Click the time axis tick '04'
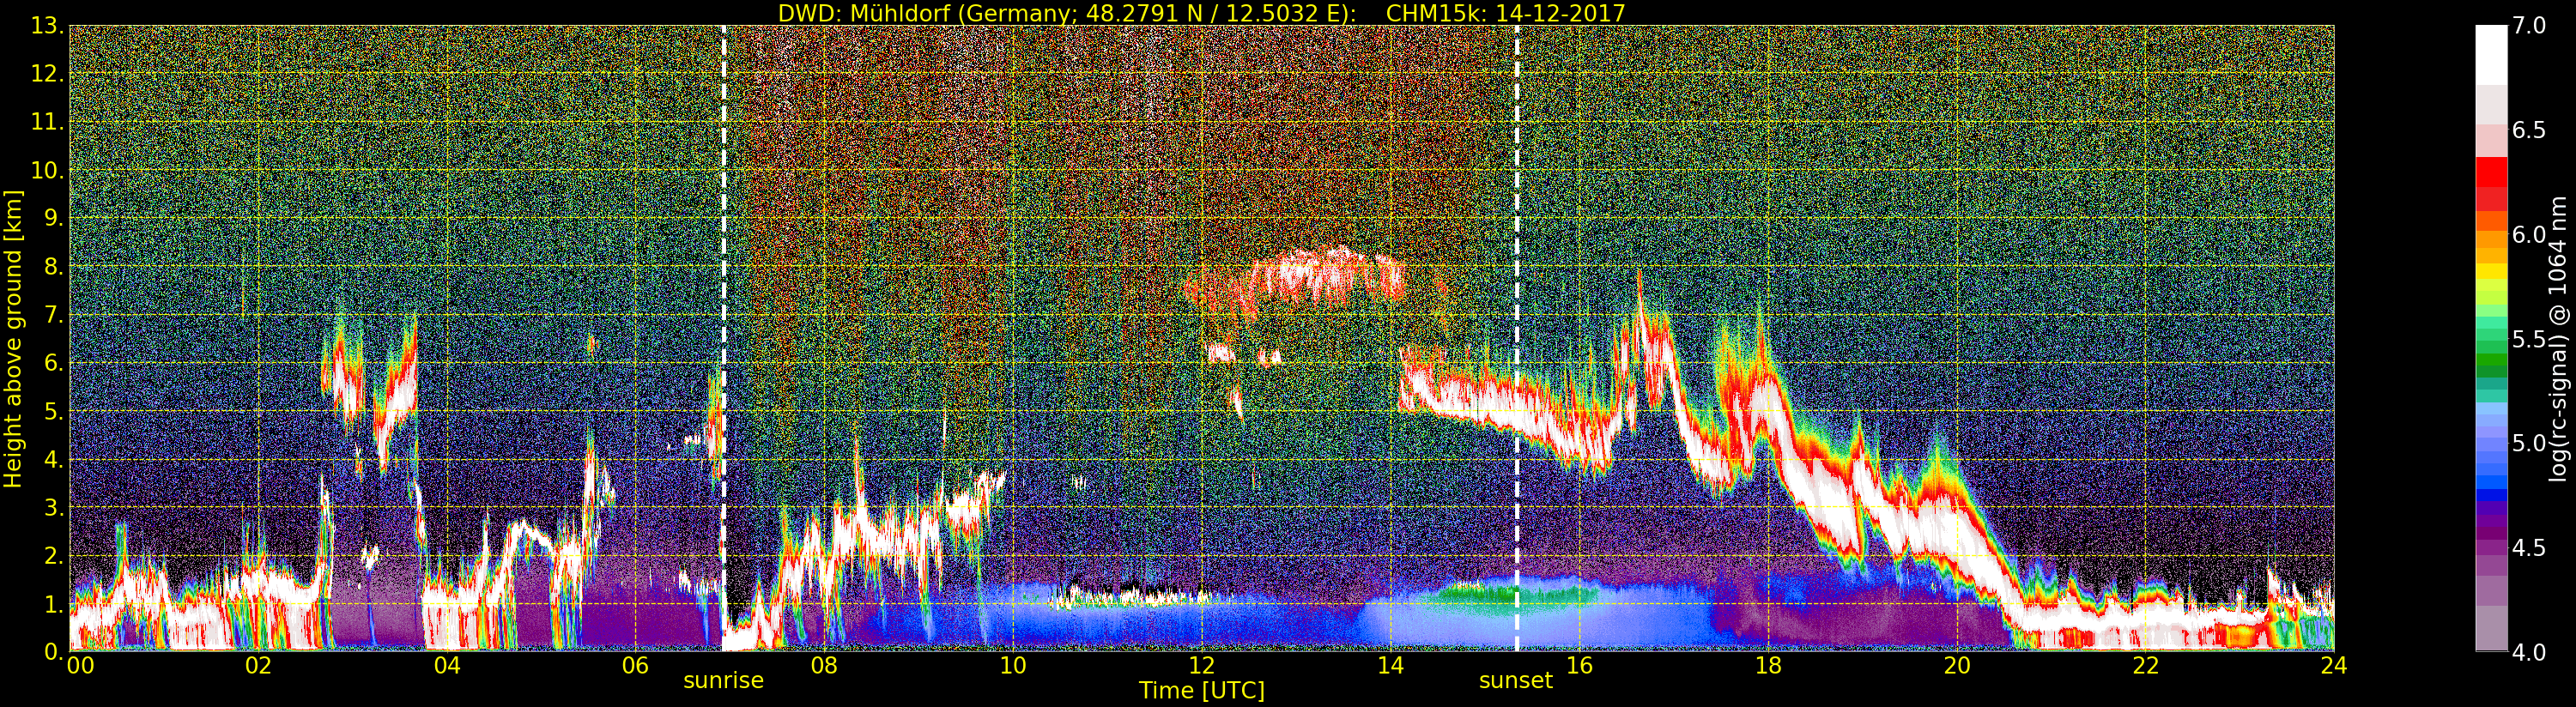The image size is (2576, 707). tap(447, 666)
